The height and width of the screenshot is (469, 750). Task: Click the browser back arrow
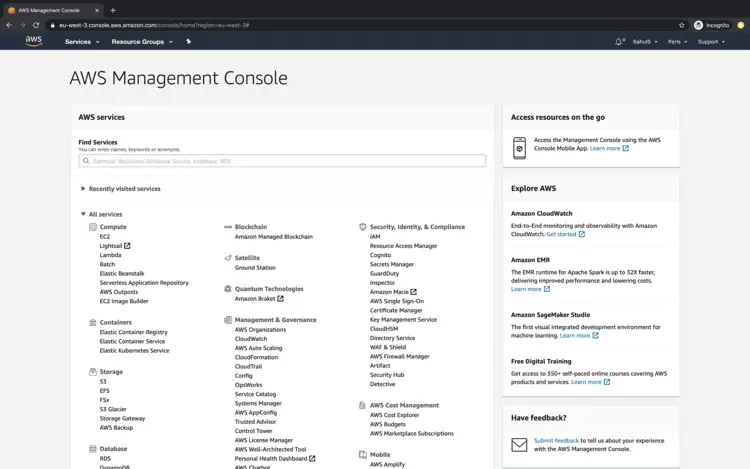[9, 25]
